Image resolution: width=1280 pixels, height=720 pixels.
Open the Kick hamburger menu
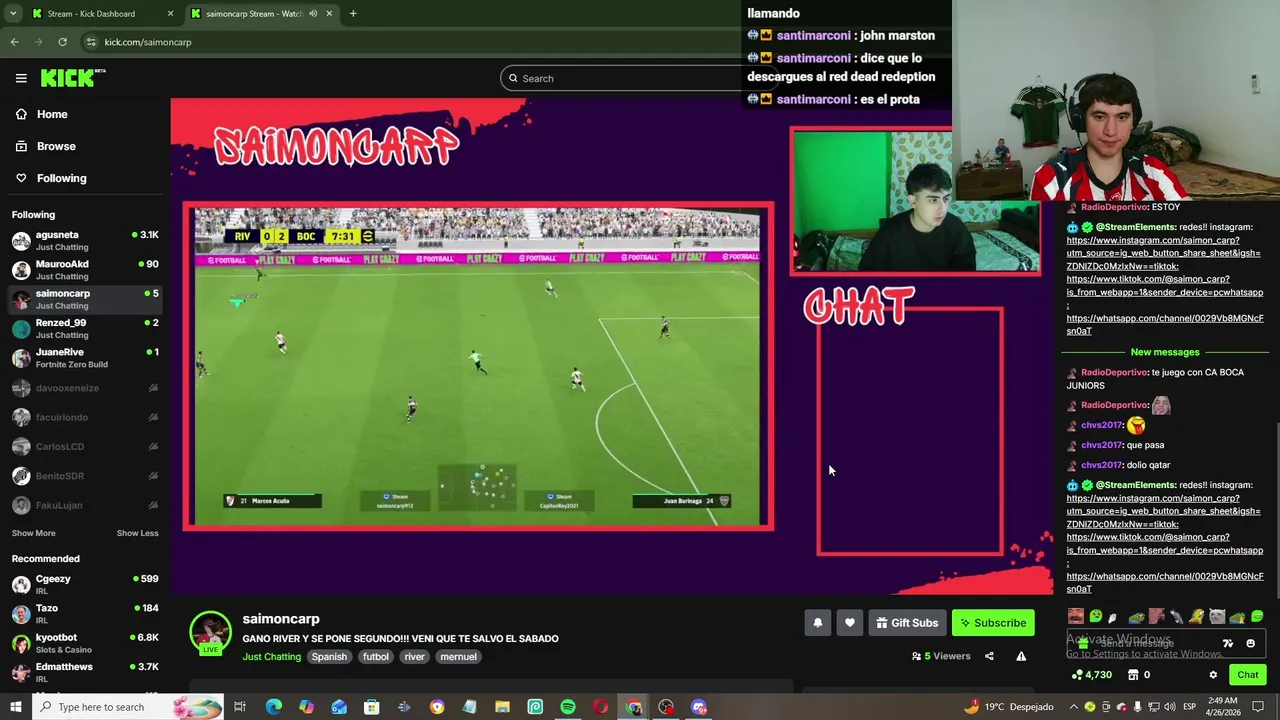[21, 78]
